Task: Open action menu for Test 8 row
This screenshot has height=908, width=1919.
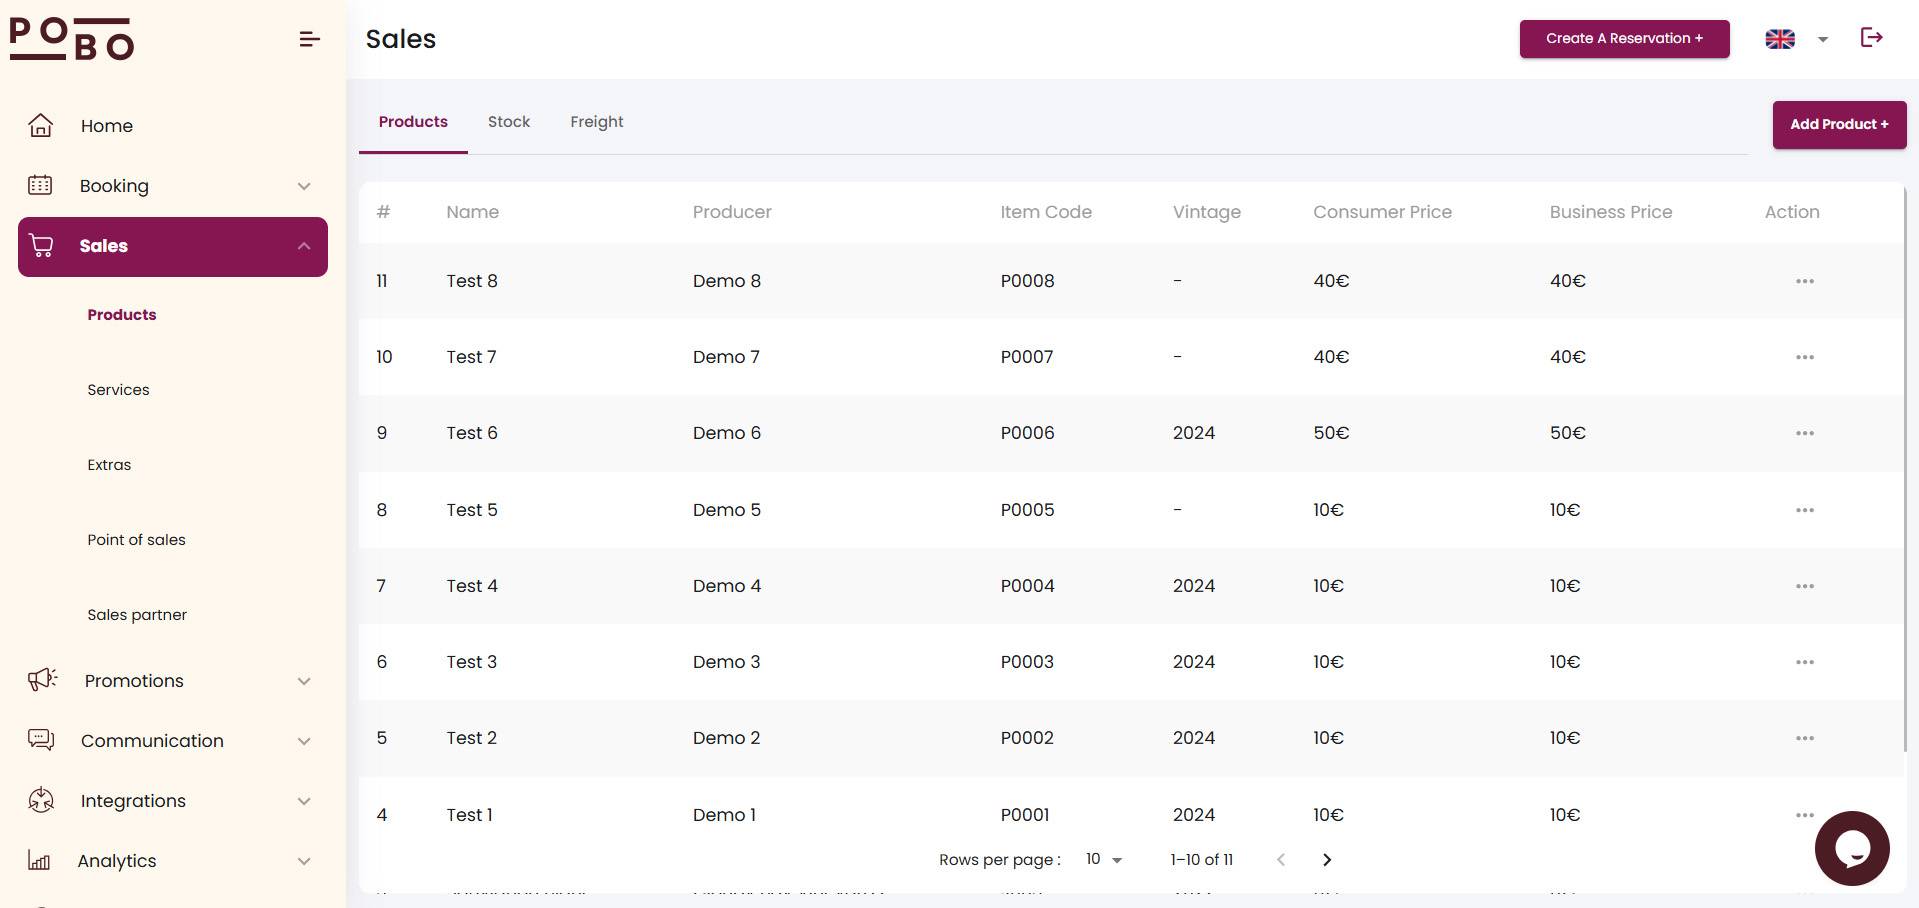Action: point(1804,281)
